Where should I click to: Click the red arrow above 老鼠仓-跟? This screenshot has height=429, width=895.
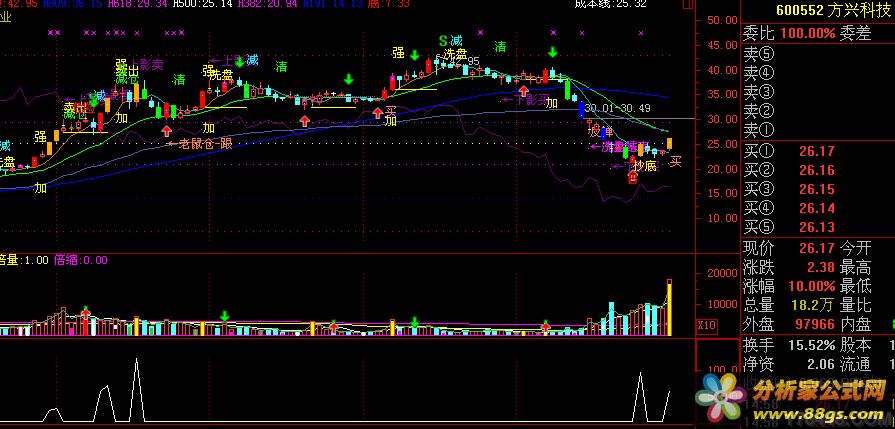166,131
